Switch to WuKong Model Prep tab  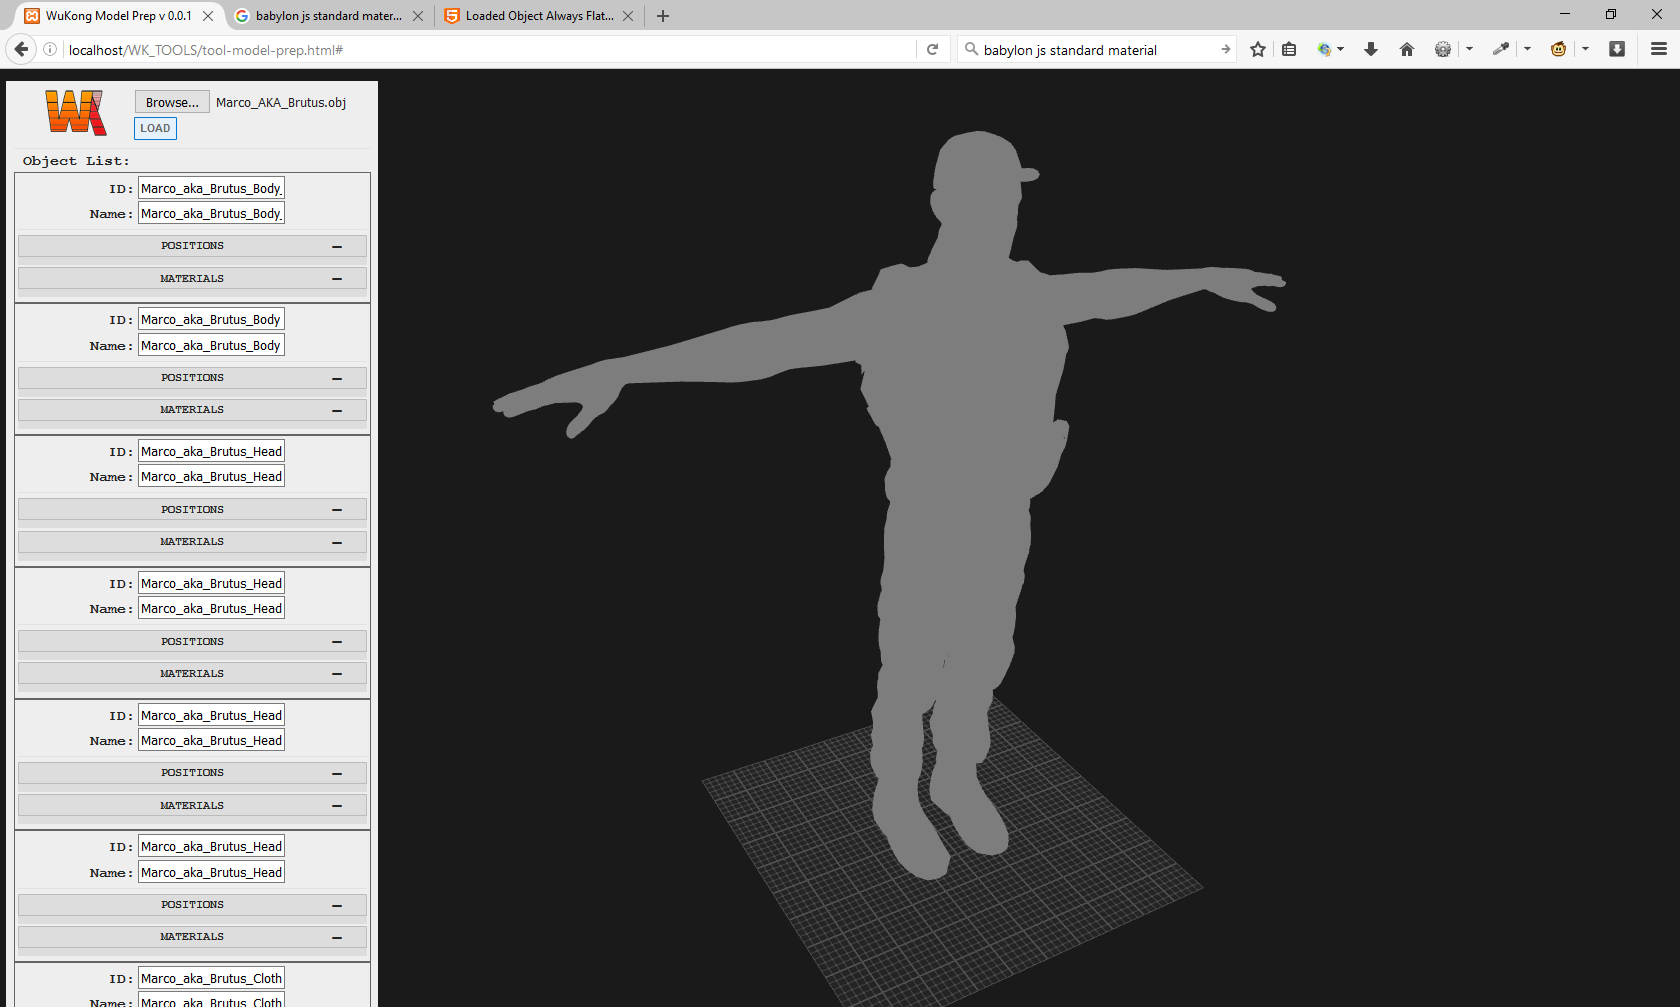click(118, 16)
